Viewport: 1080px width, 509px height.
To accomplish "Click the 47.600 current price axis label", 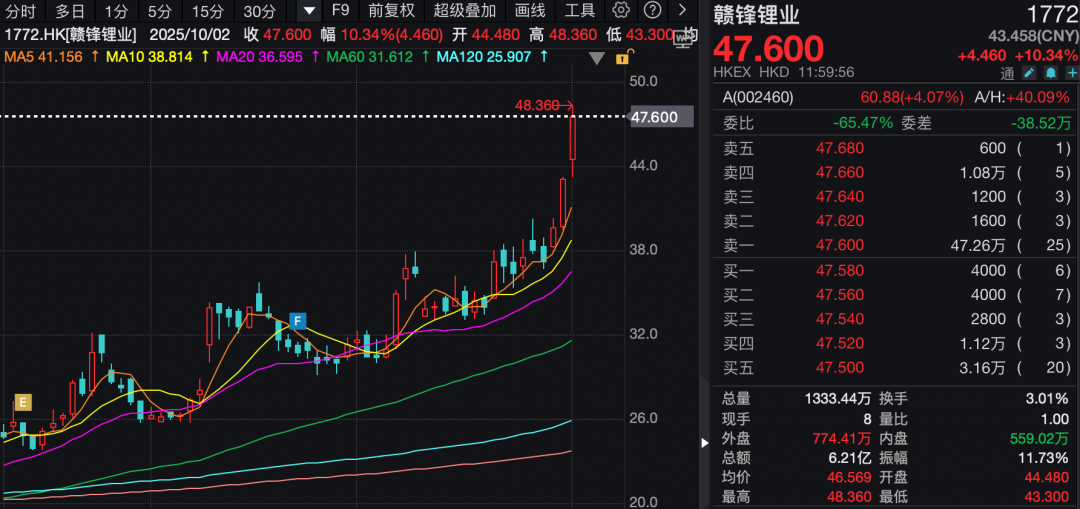I will point(654,118).
